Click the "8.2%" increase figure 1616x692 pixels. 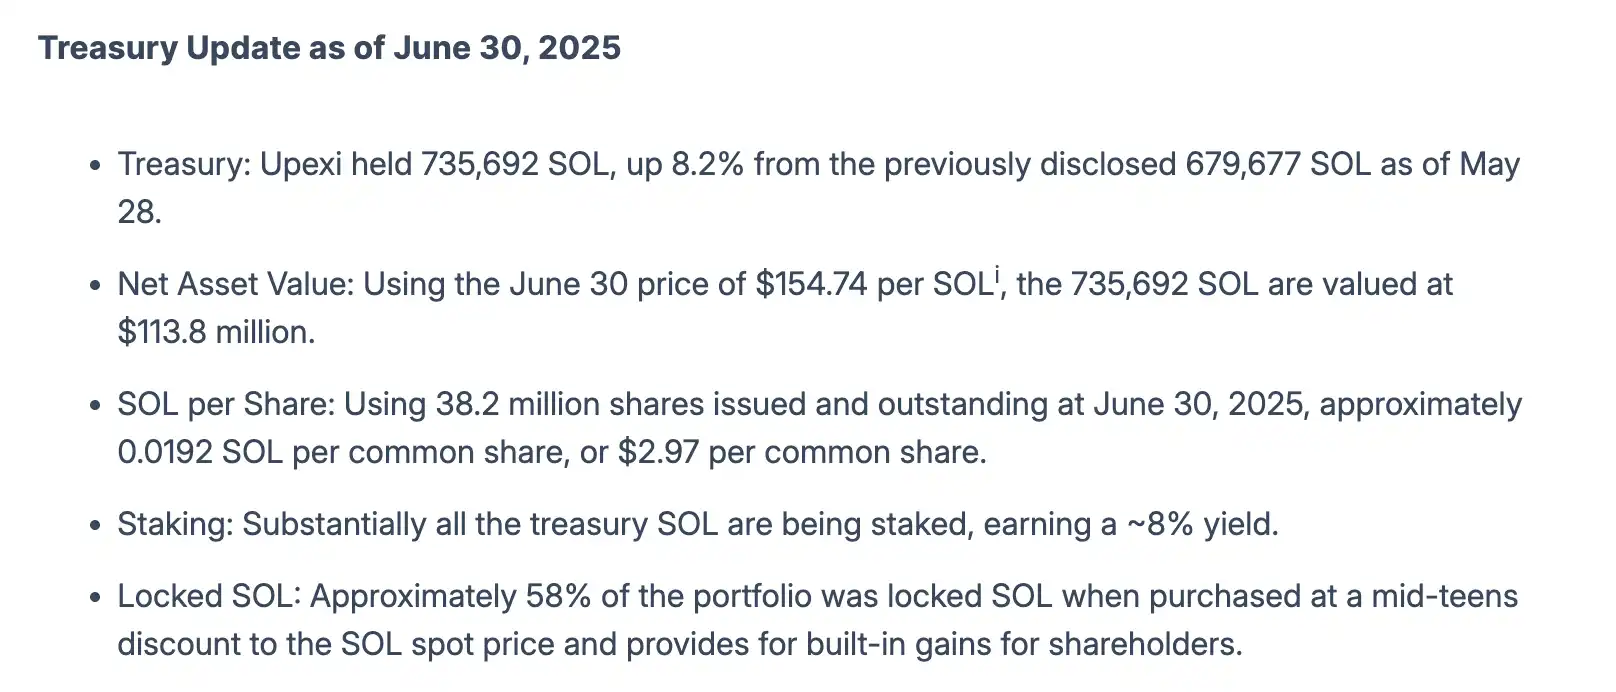point(707,164)
